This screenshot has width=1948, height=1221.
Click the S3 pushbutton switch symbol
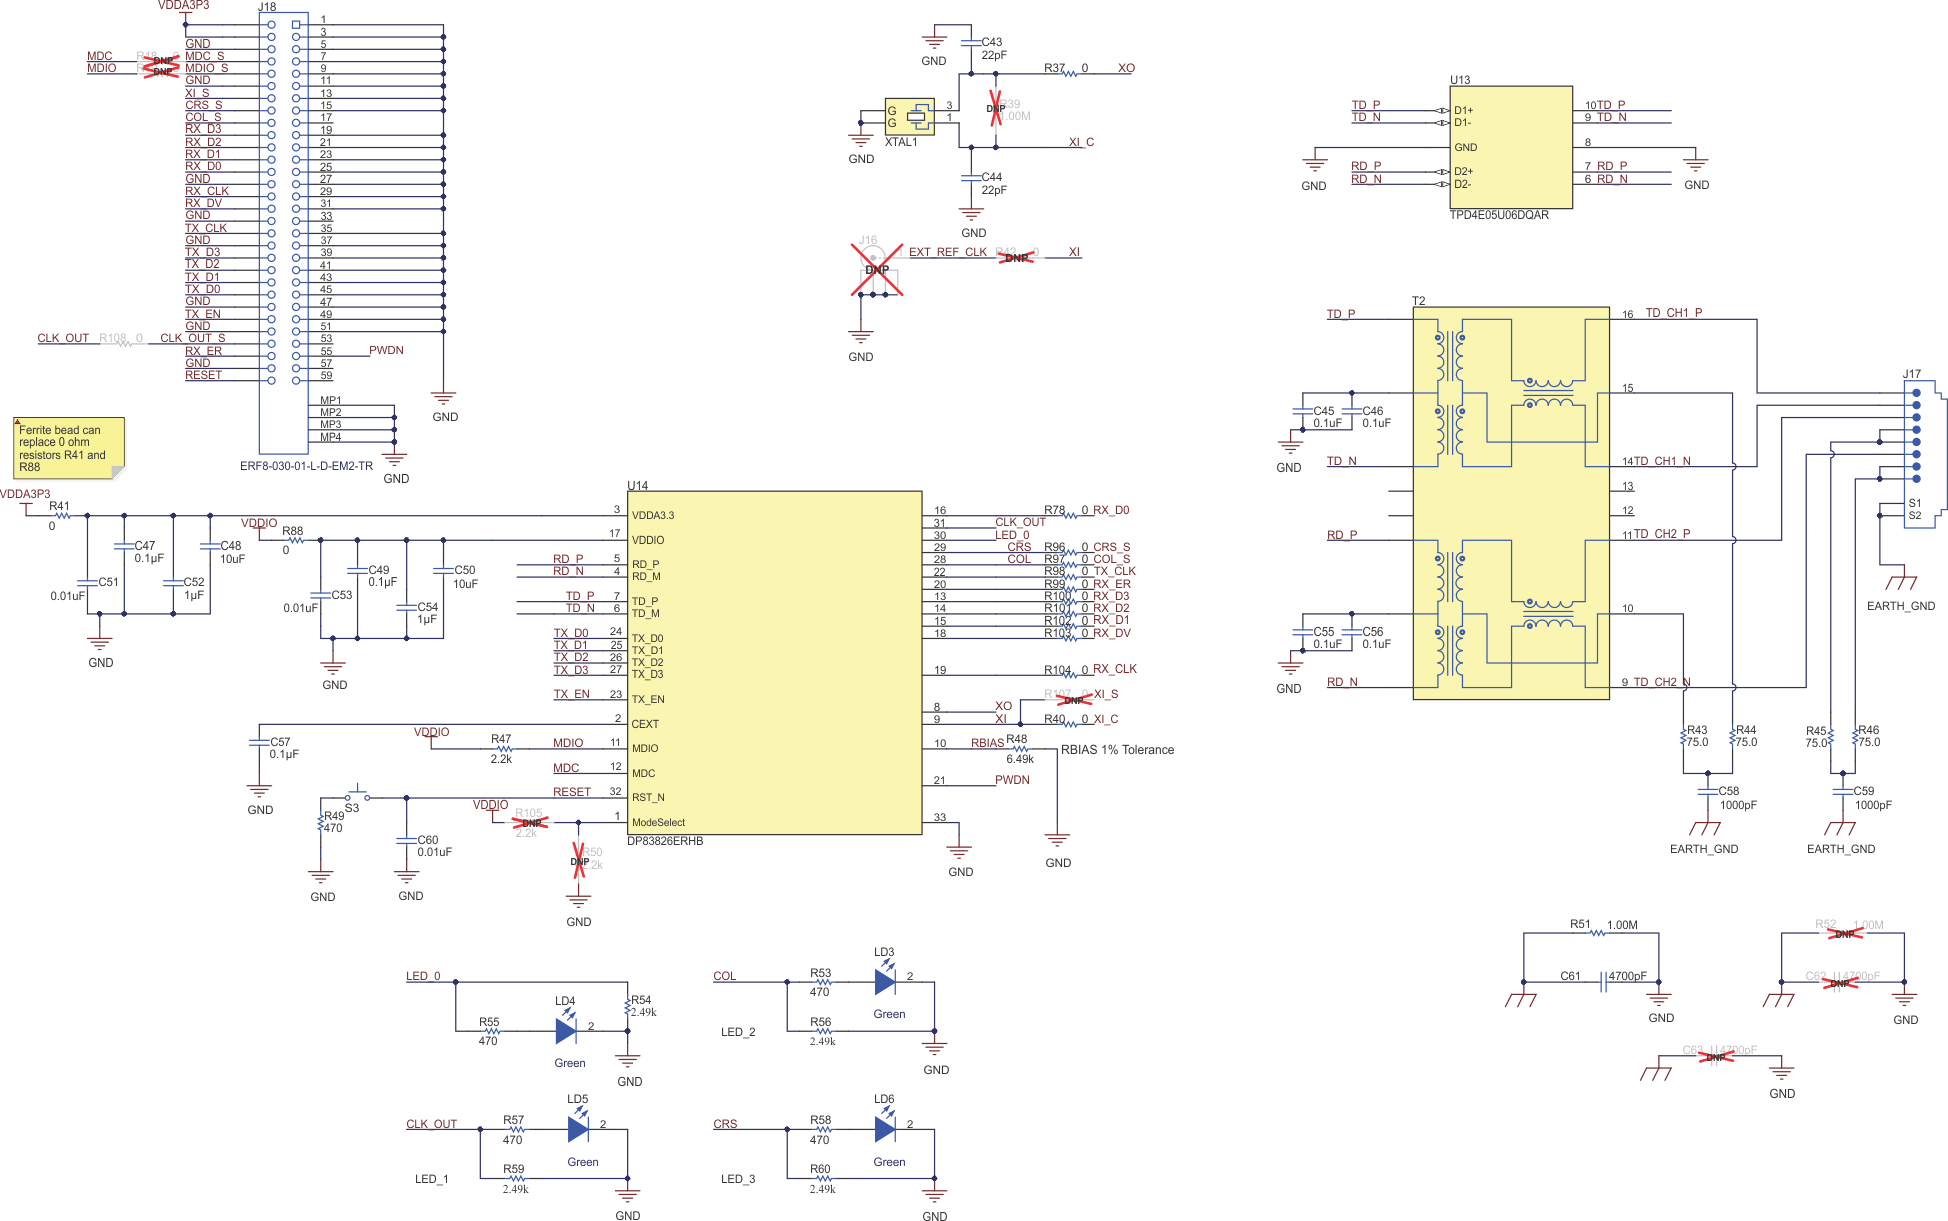point(358,795)
